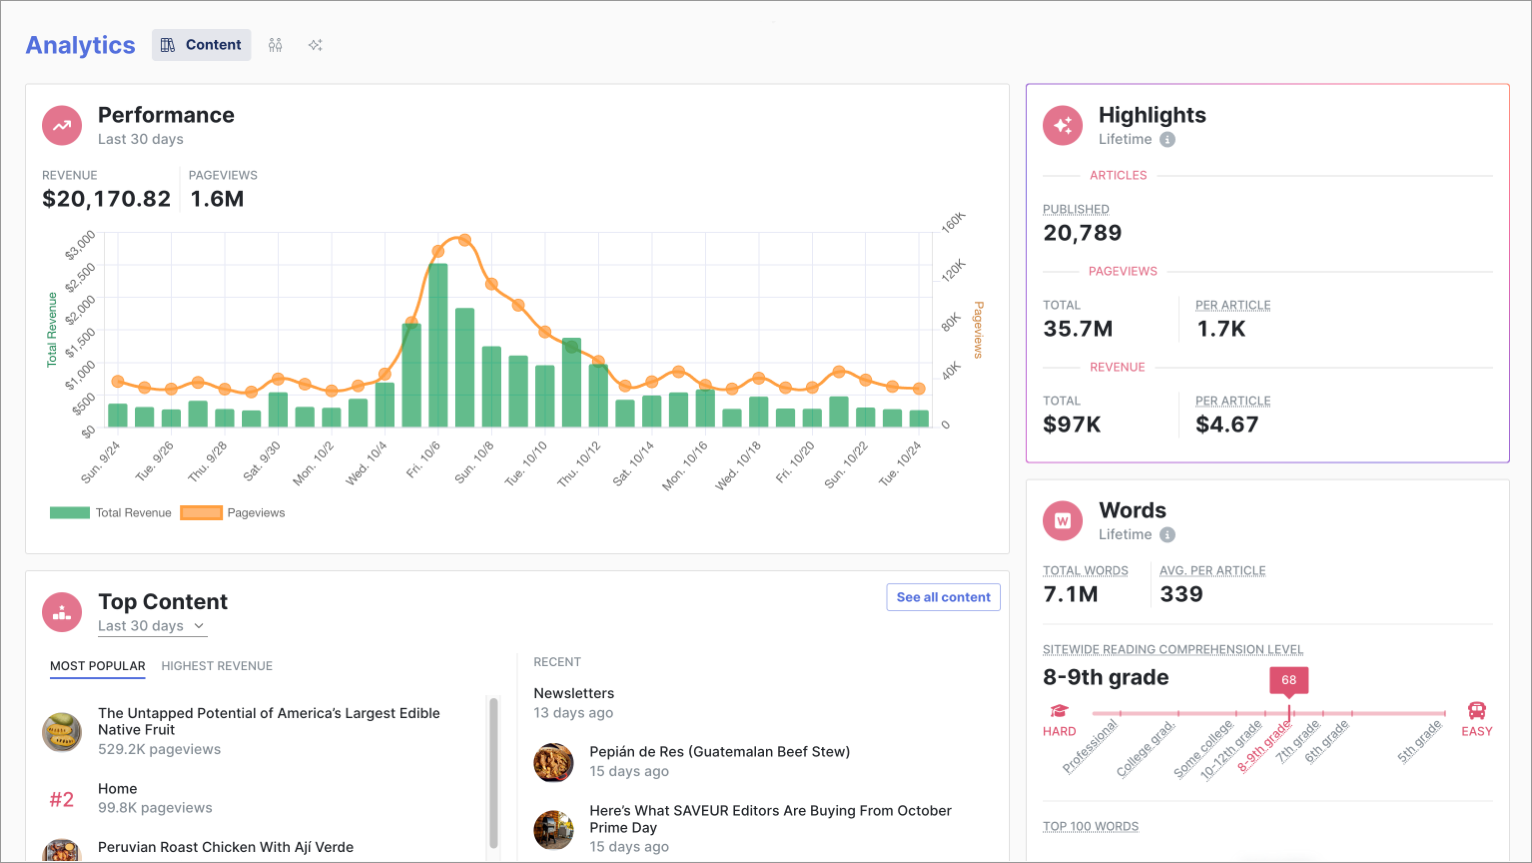
Task: Show info tooltip next to Words Lifetime
Action: pos(1167,535)
